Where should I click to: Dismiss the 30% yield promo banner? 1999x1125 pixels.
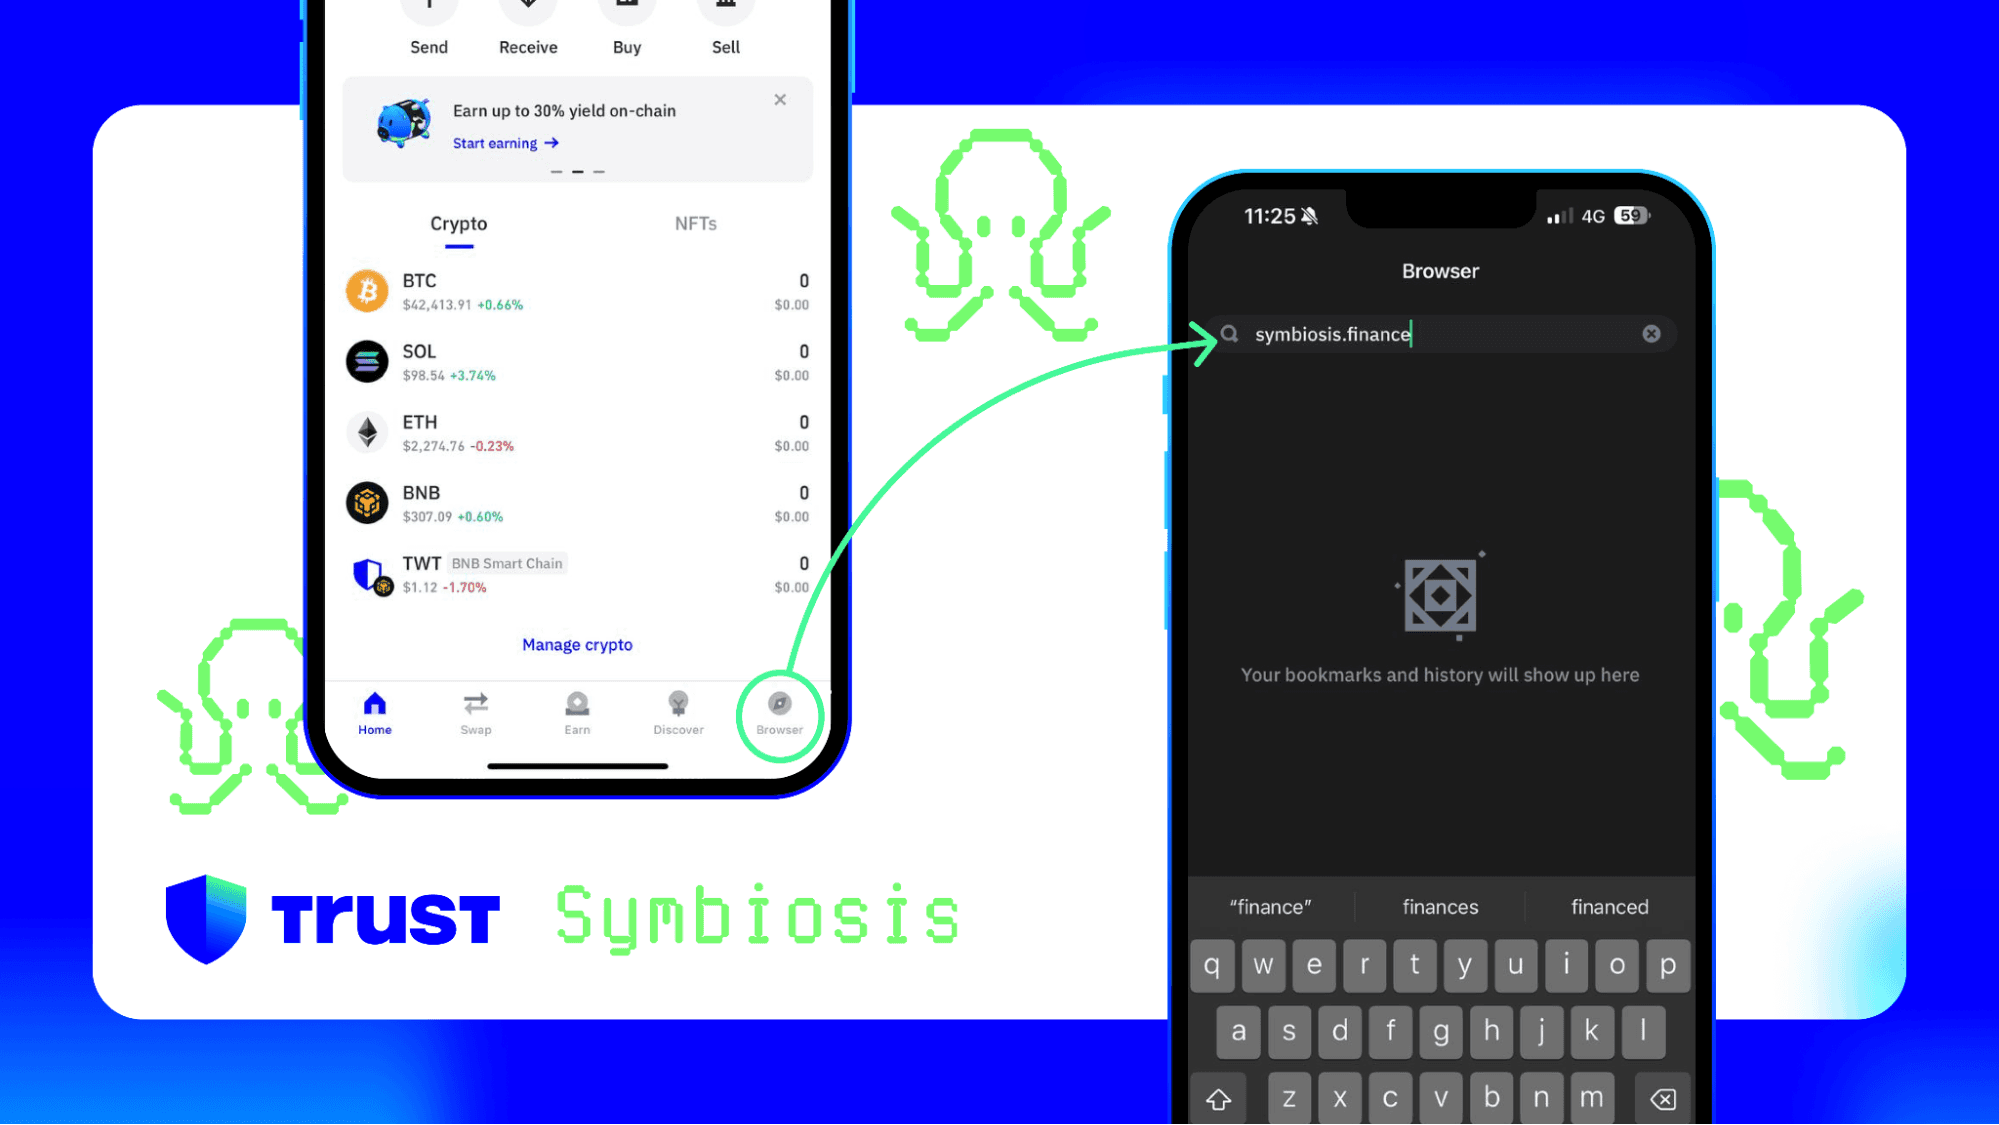click(x=780, y=100)
